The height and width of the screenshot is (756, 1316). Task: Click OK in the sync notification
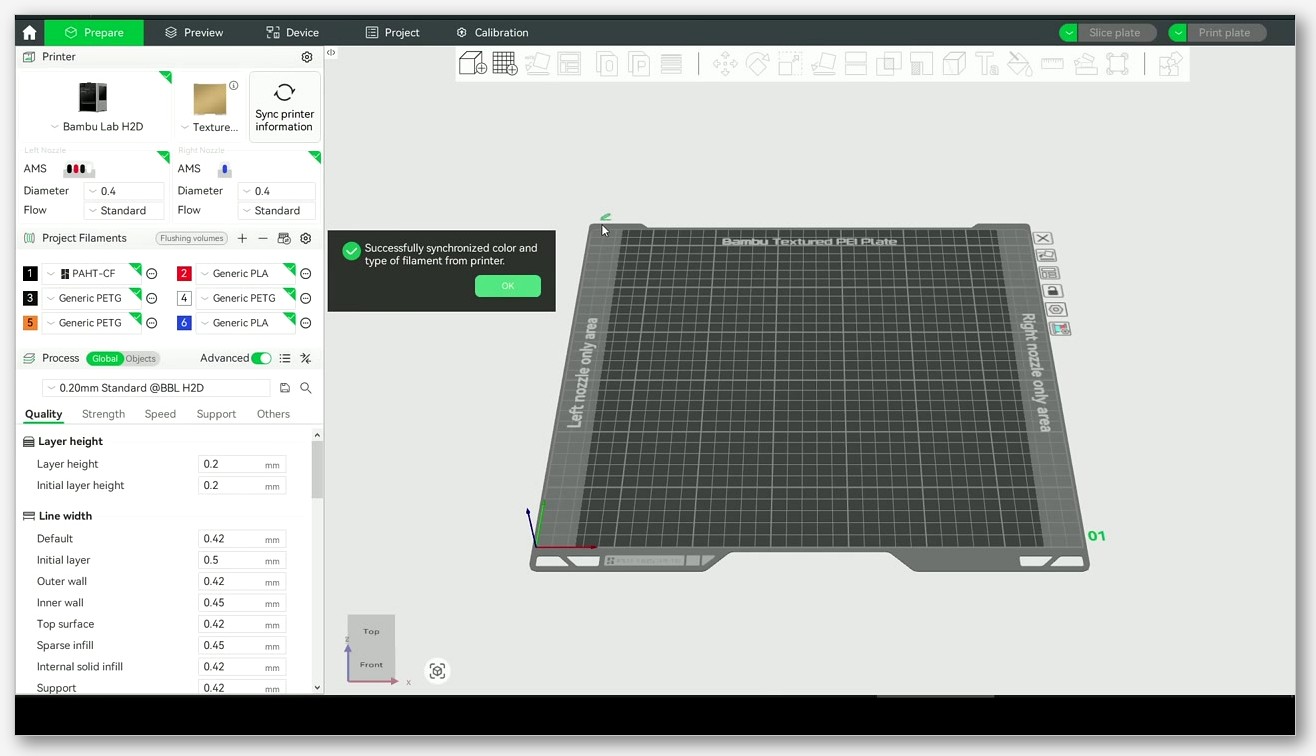(x=508, y=286)
